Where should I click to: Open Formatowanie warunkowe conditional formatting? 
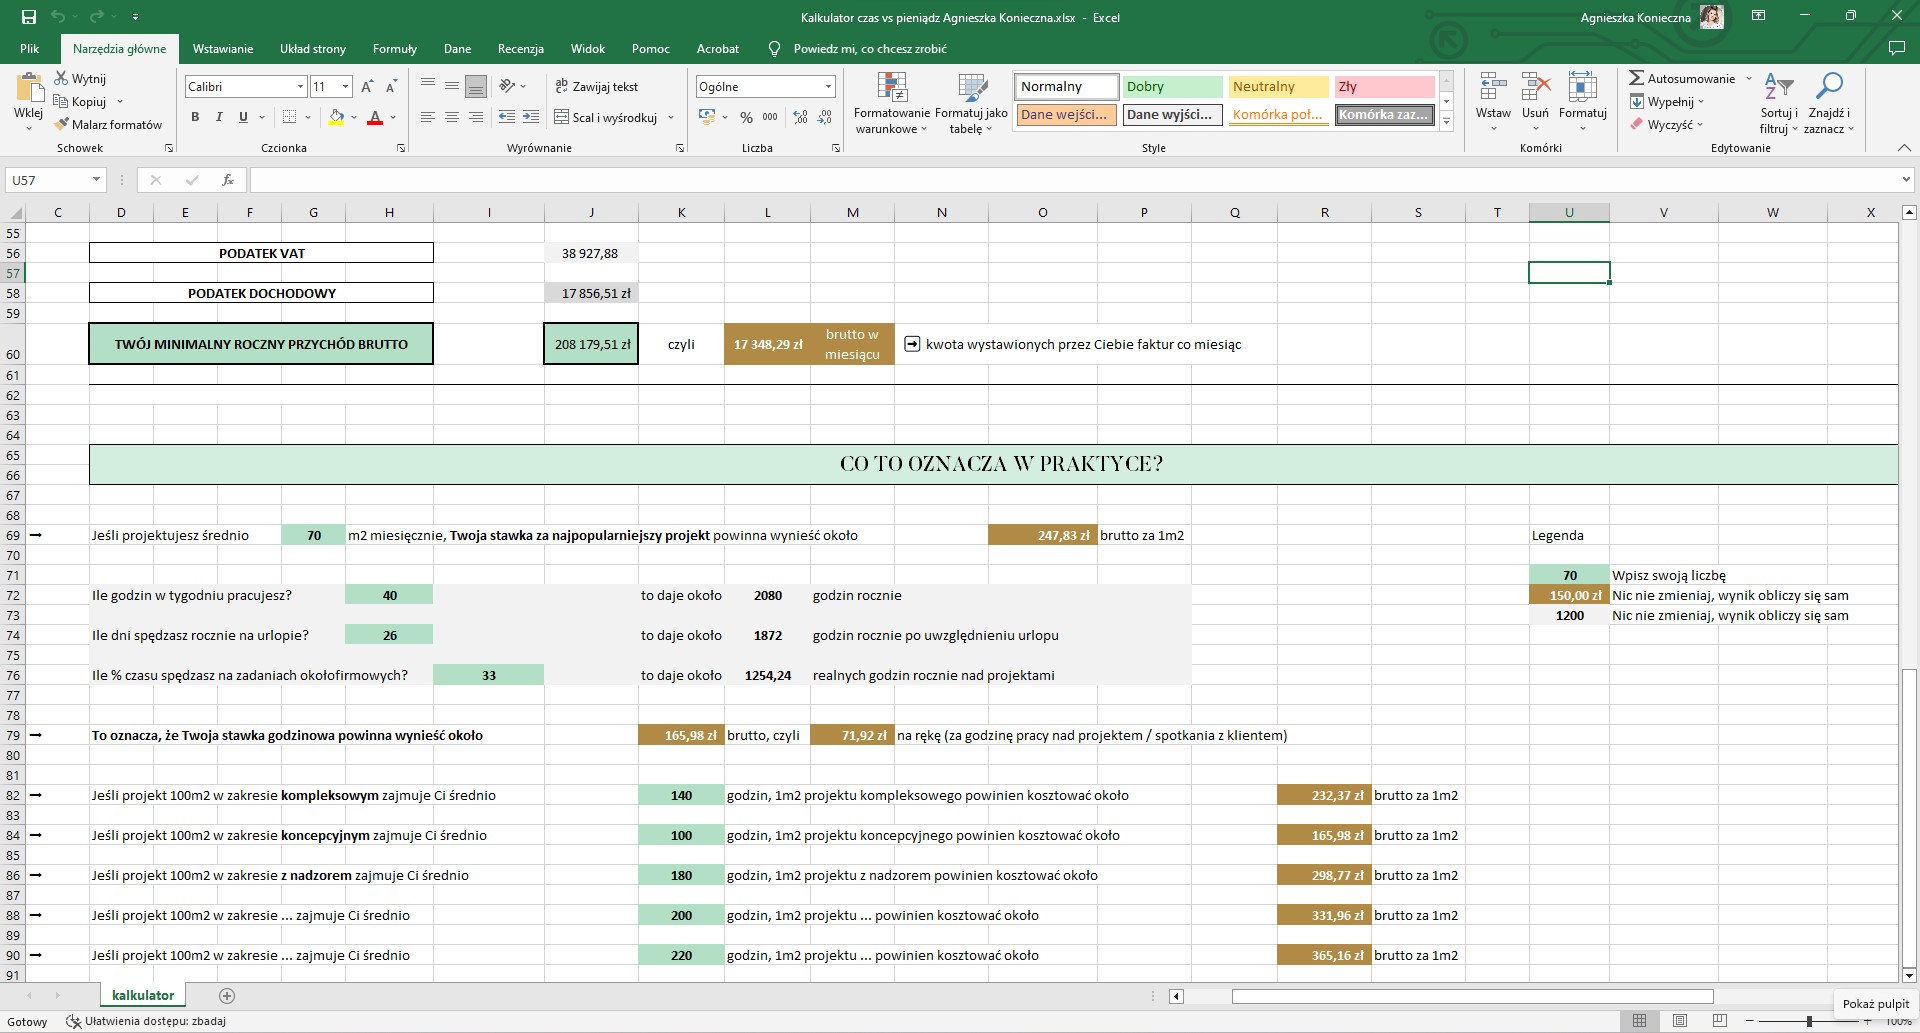click(x=891, y=103)
